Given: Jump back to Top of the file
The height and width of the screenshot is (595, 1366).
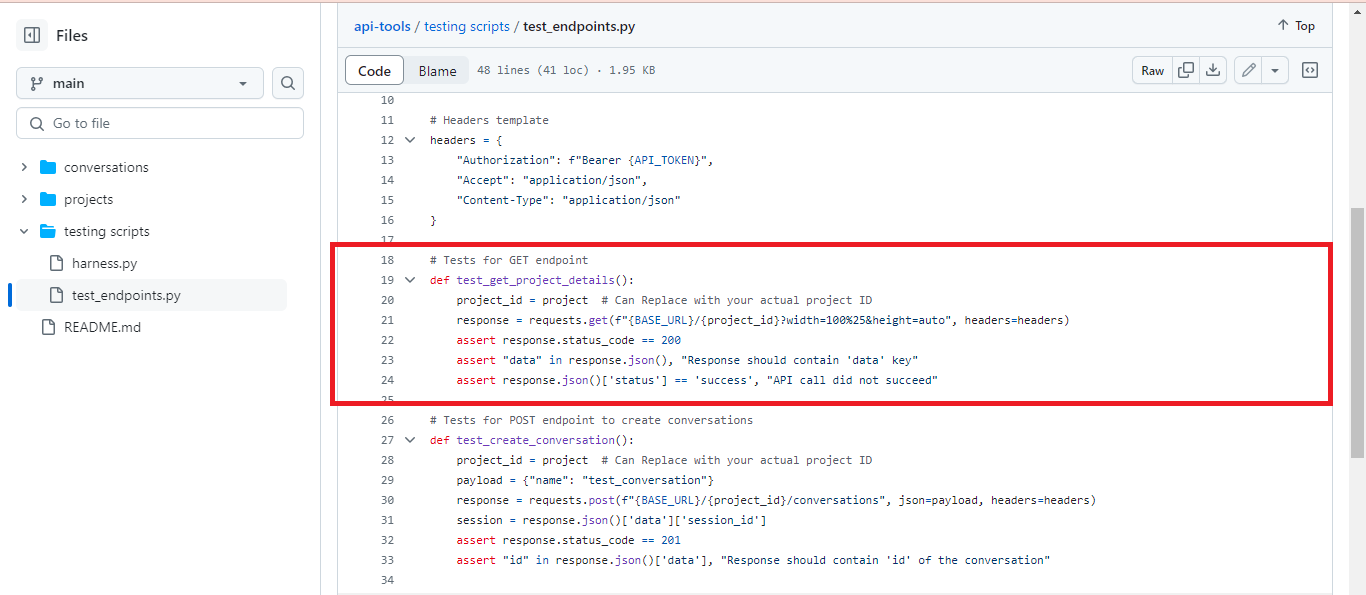Looking at the screenshot, I should [1295, 25].
